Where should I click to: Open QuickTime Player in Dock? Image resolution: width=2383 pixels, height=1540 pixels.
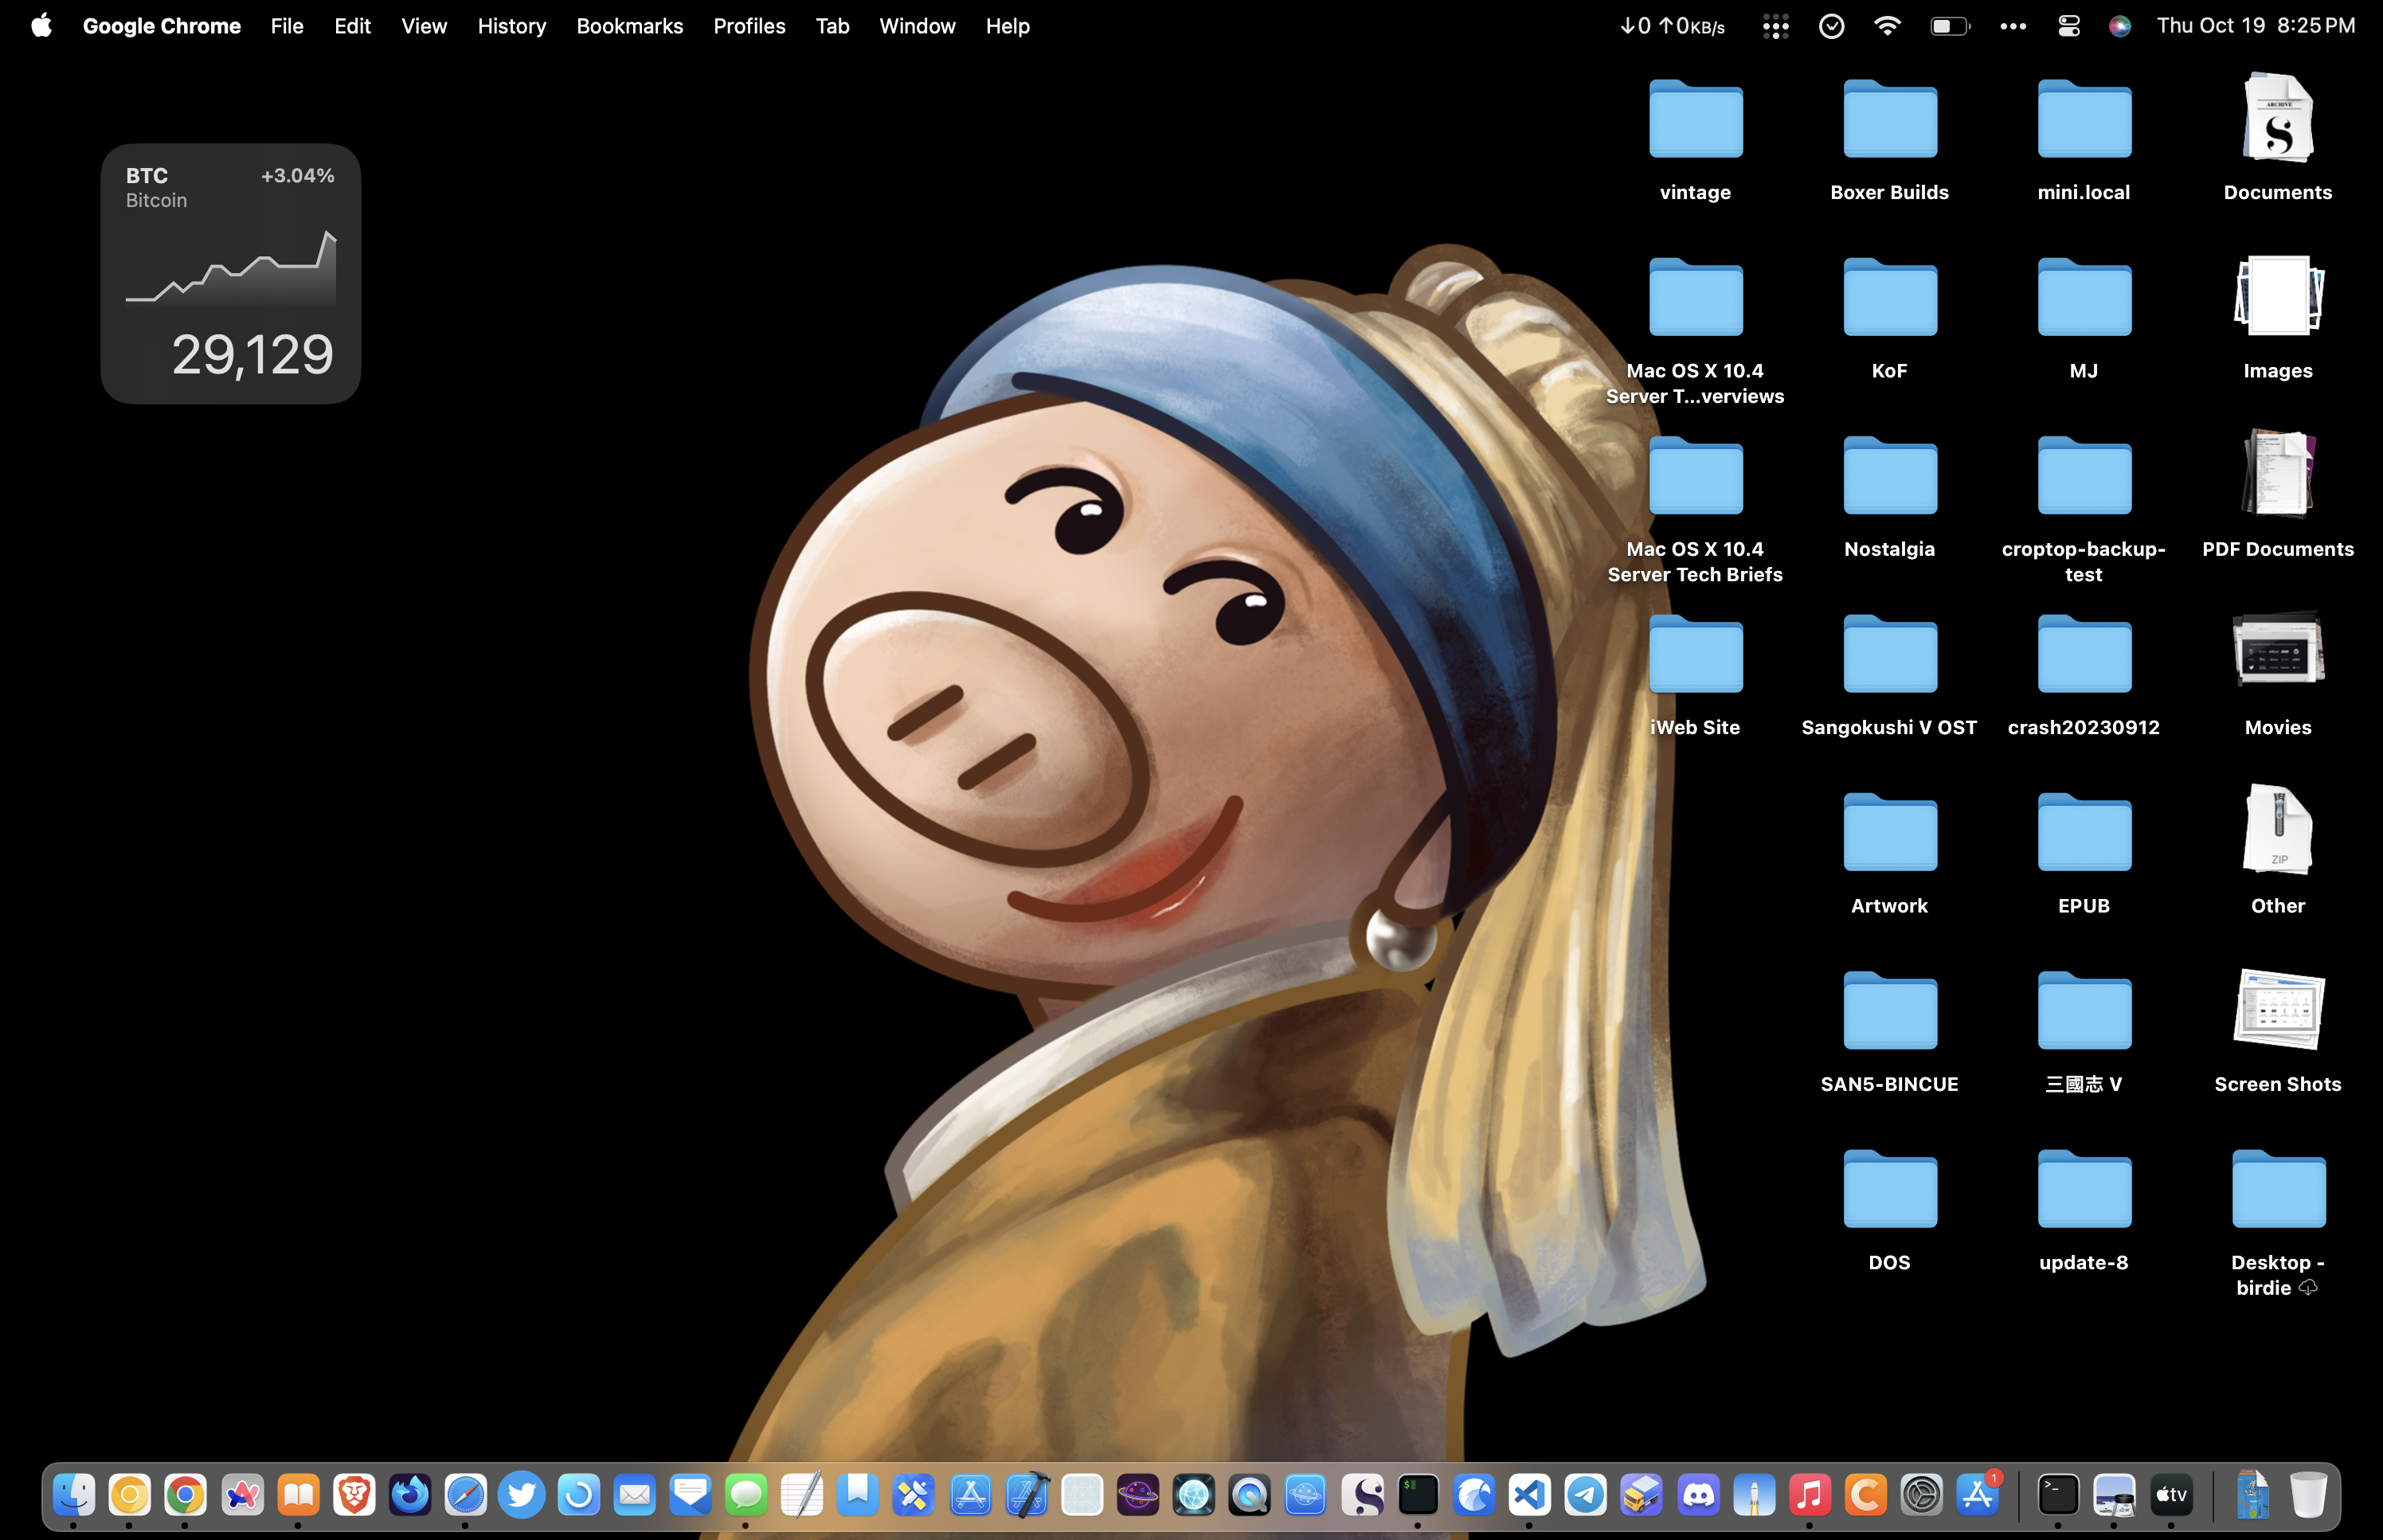tap(1250, 1495)
